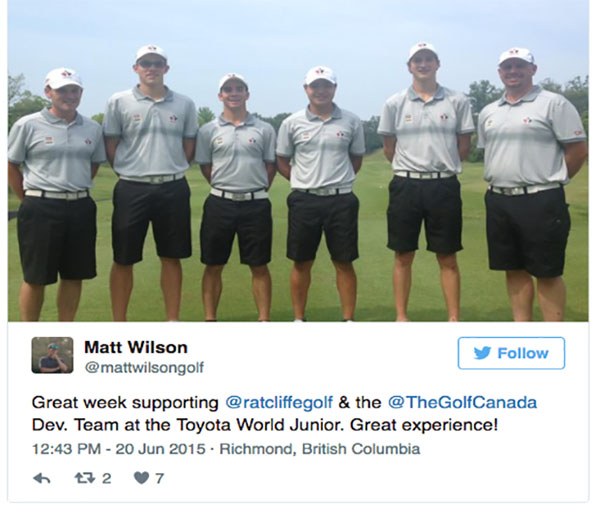This screenshot has height=512, width=600.
Task: Open Matt Wilson's profile avatar
Action: click(52, 355)
